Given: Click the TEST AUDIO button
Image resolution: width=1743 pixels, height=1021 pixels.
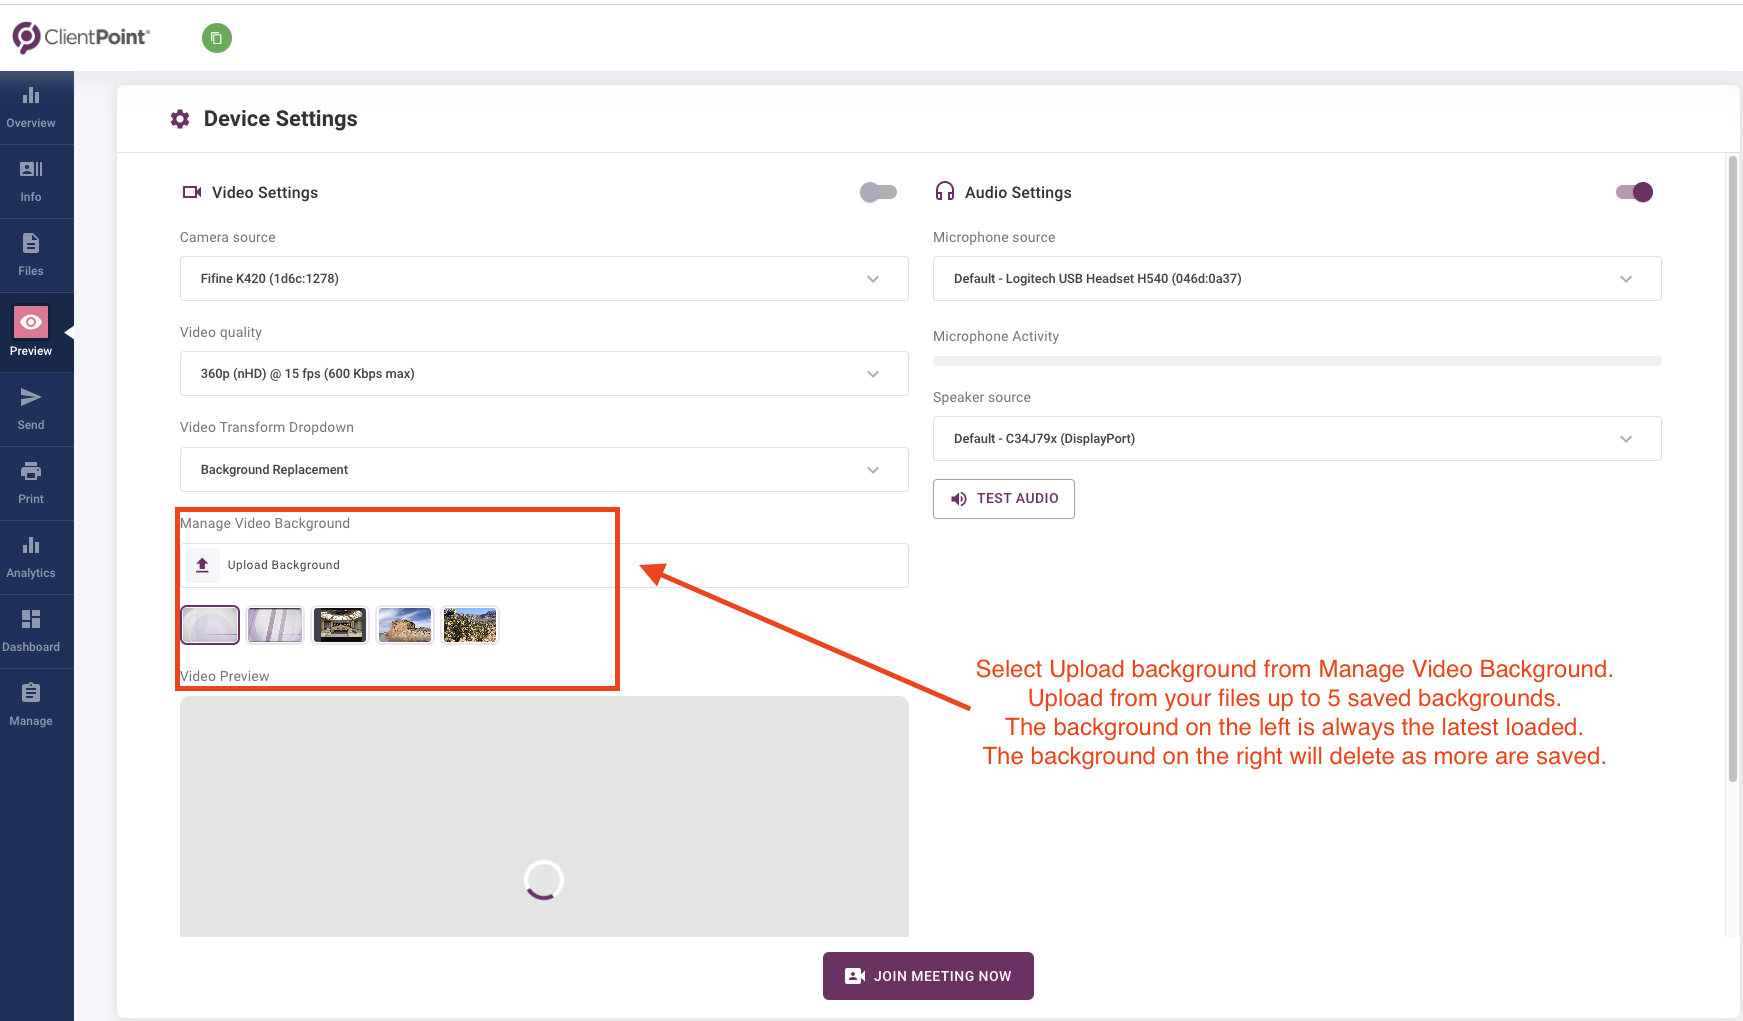Looking at the screenshot, I should point(1003,498).
